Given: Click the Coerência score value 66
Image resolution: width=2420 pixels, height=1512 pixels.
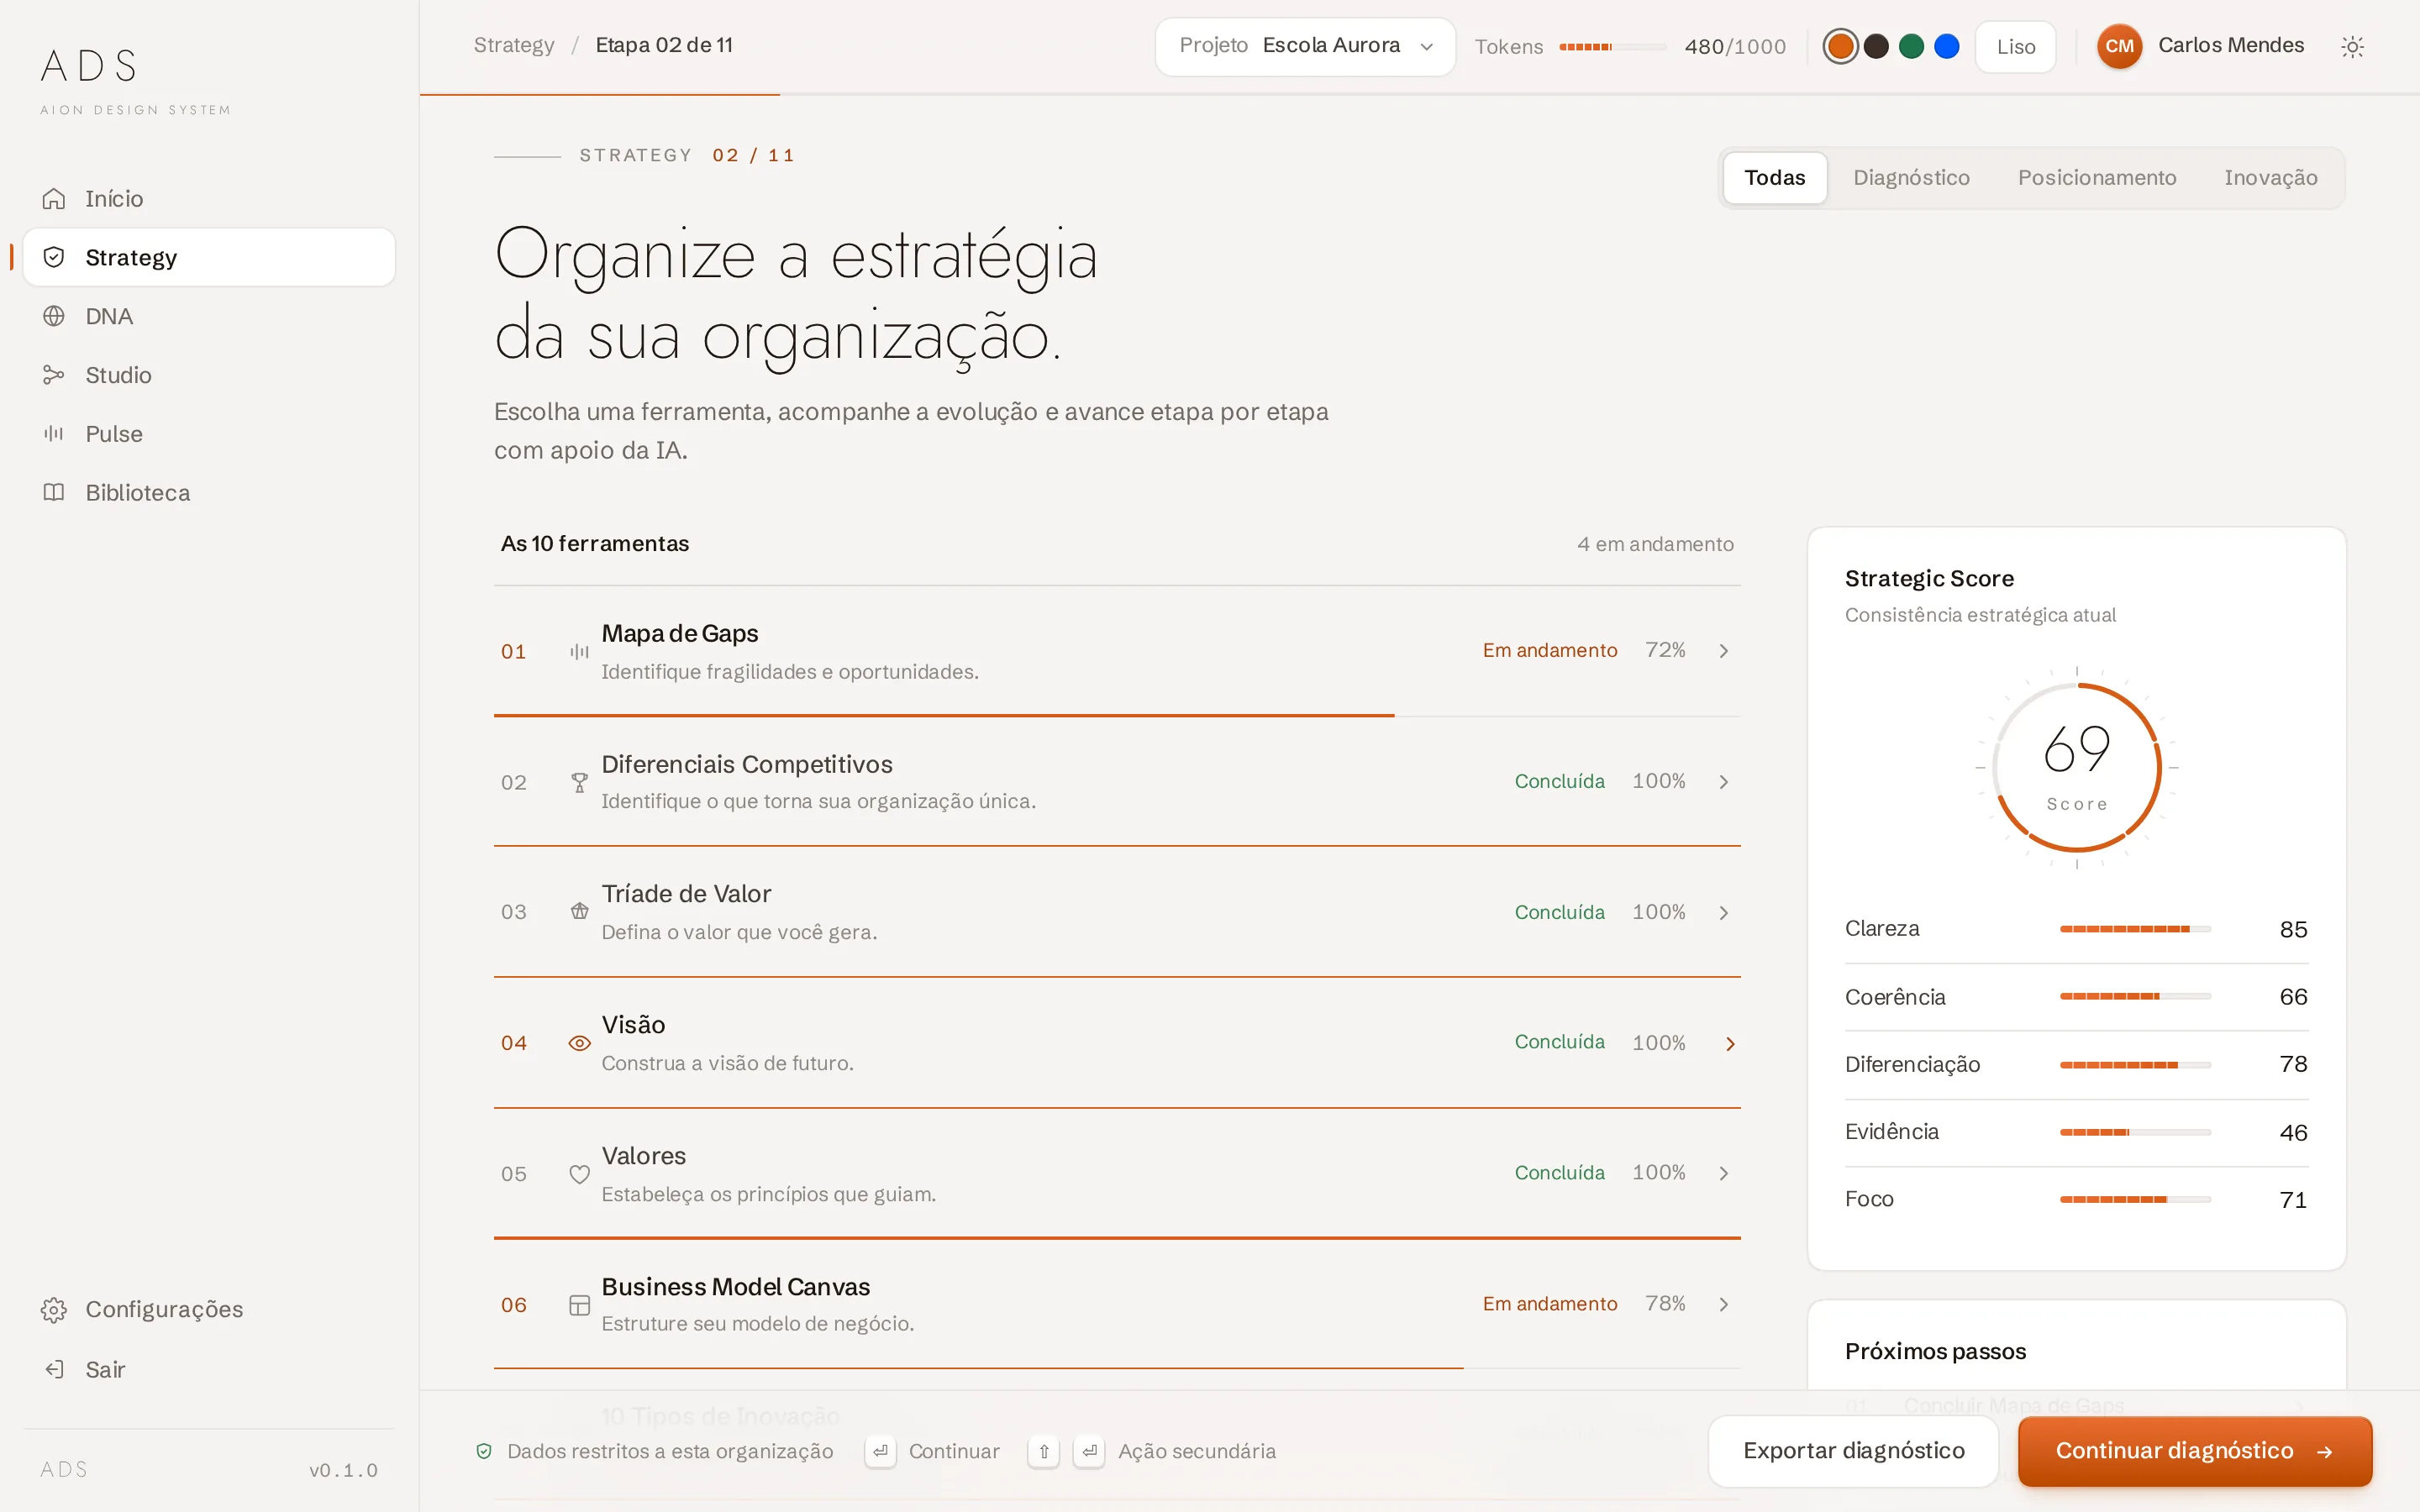Looking at the screenshot, I should point(2293,997).
